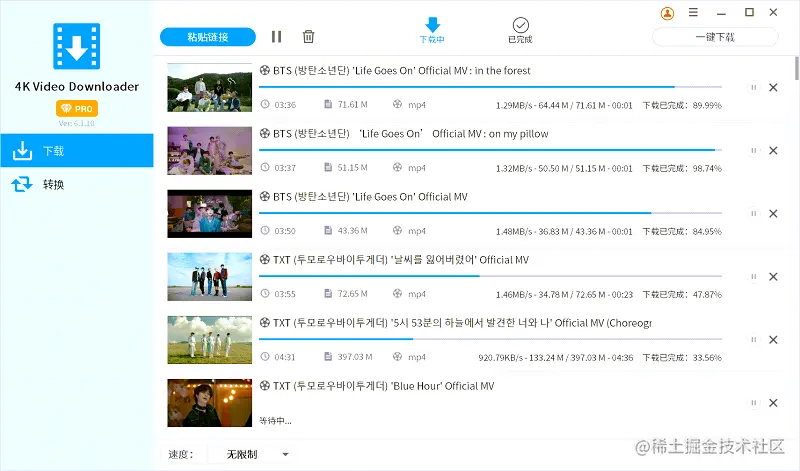
Task: Click the 920.79KB/s speed readout
Action: [x=501, y=358]
